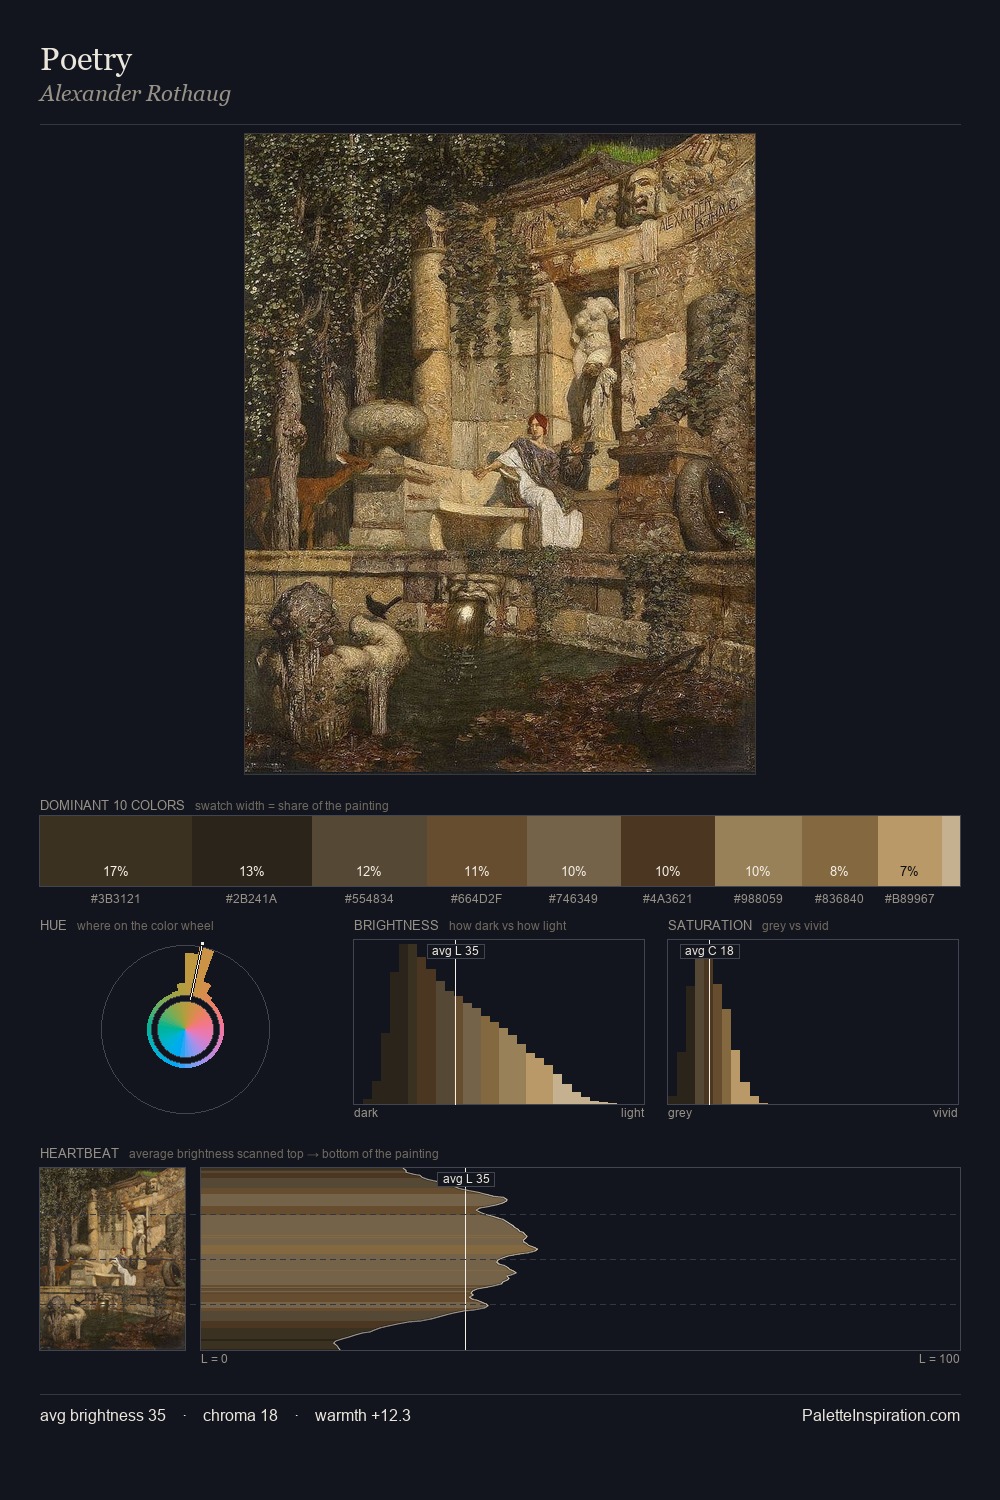Image resolution: width=1000 pixels, height=1500 pixels.
Task: Click 'swatch width = share of the painting' caption
Action: coord(292,806)
